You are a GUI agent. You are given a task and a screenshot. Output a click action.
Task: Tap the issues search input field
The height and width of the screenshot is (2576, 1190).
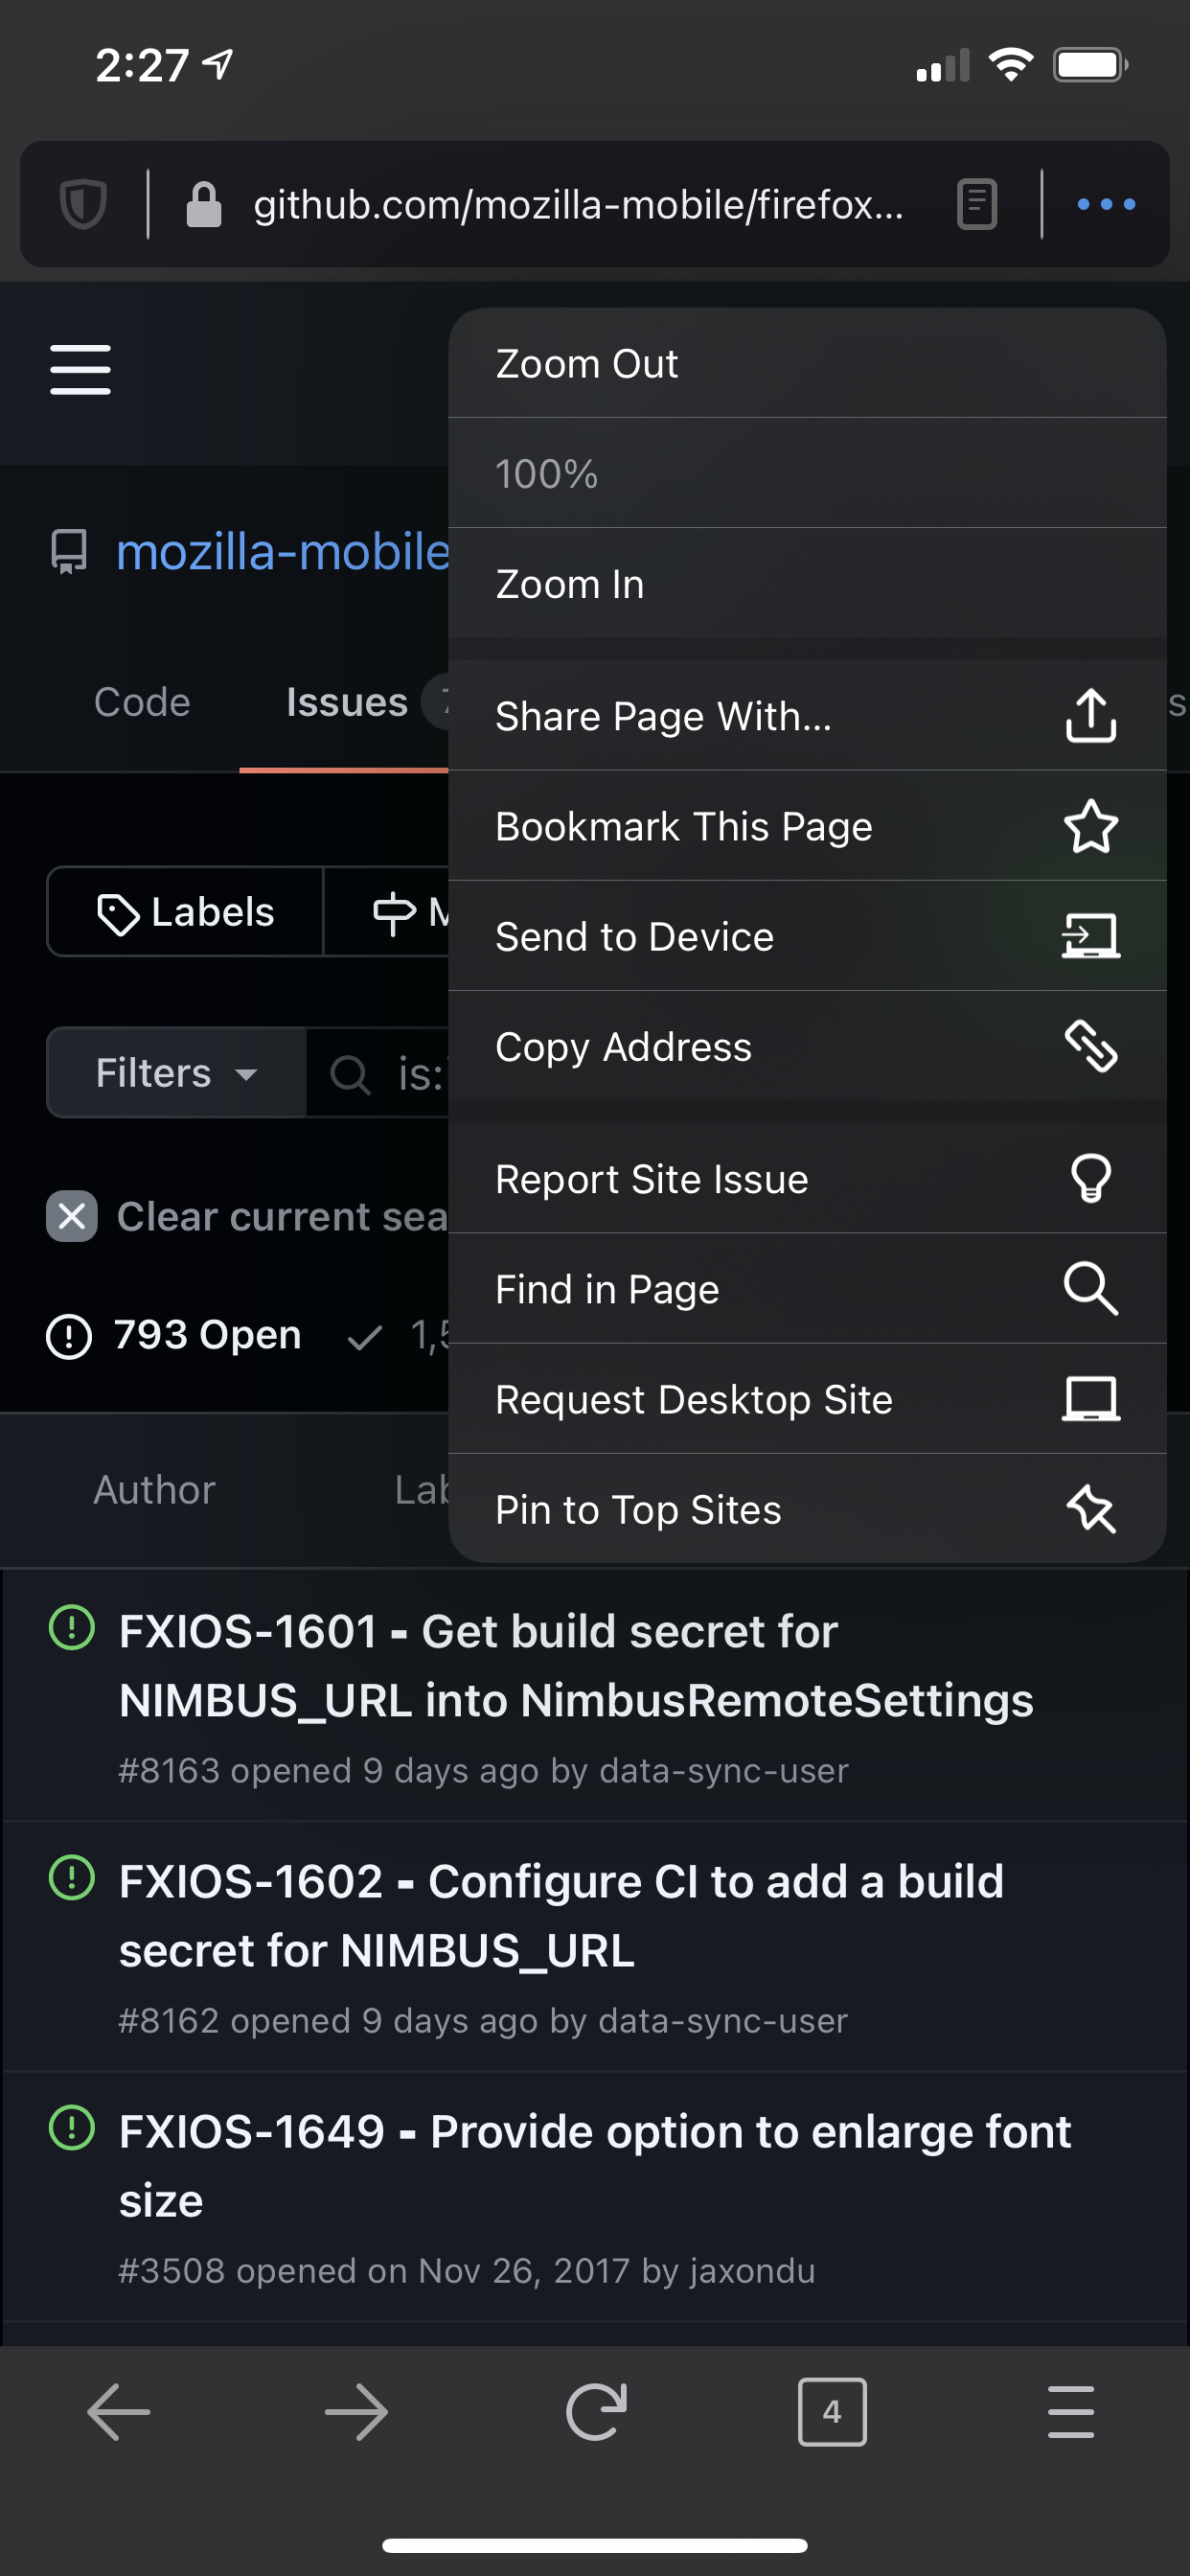pyautogui.click(x=378, y=1072)
